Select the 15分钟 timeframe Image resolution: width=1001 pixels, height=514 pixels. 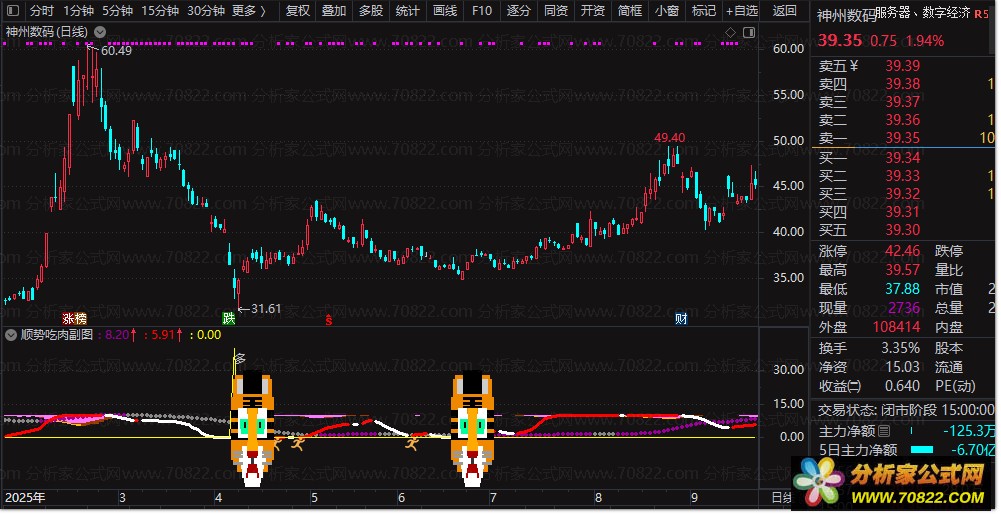(x=160, y=11)
